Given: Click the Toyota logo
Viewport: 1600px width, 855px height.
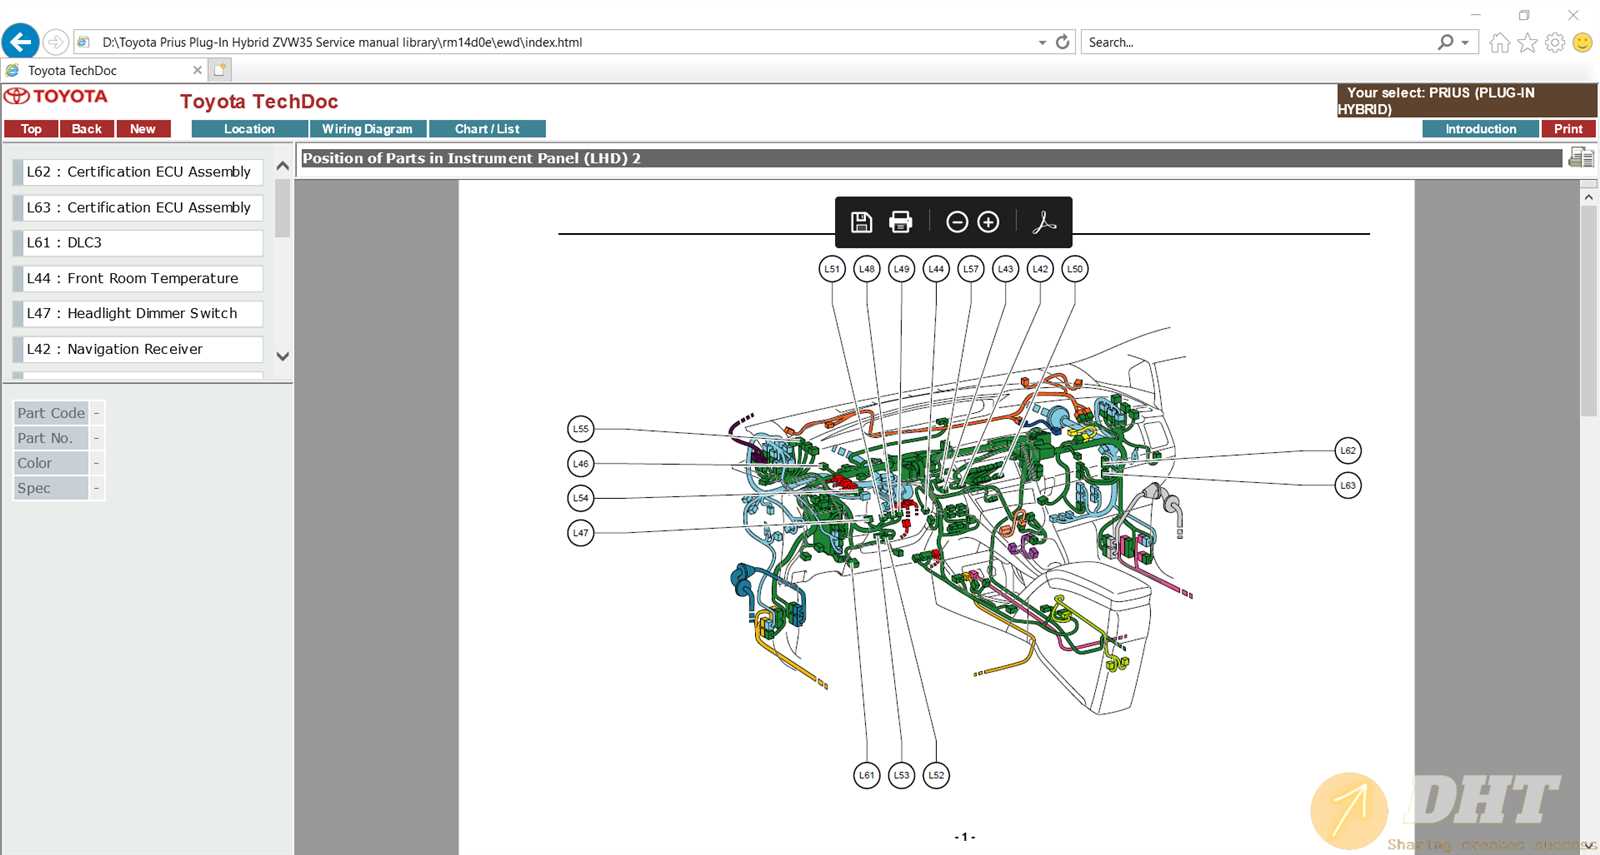Looking at the screenshot, I should 56,96.
